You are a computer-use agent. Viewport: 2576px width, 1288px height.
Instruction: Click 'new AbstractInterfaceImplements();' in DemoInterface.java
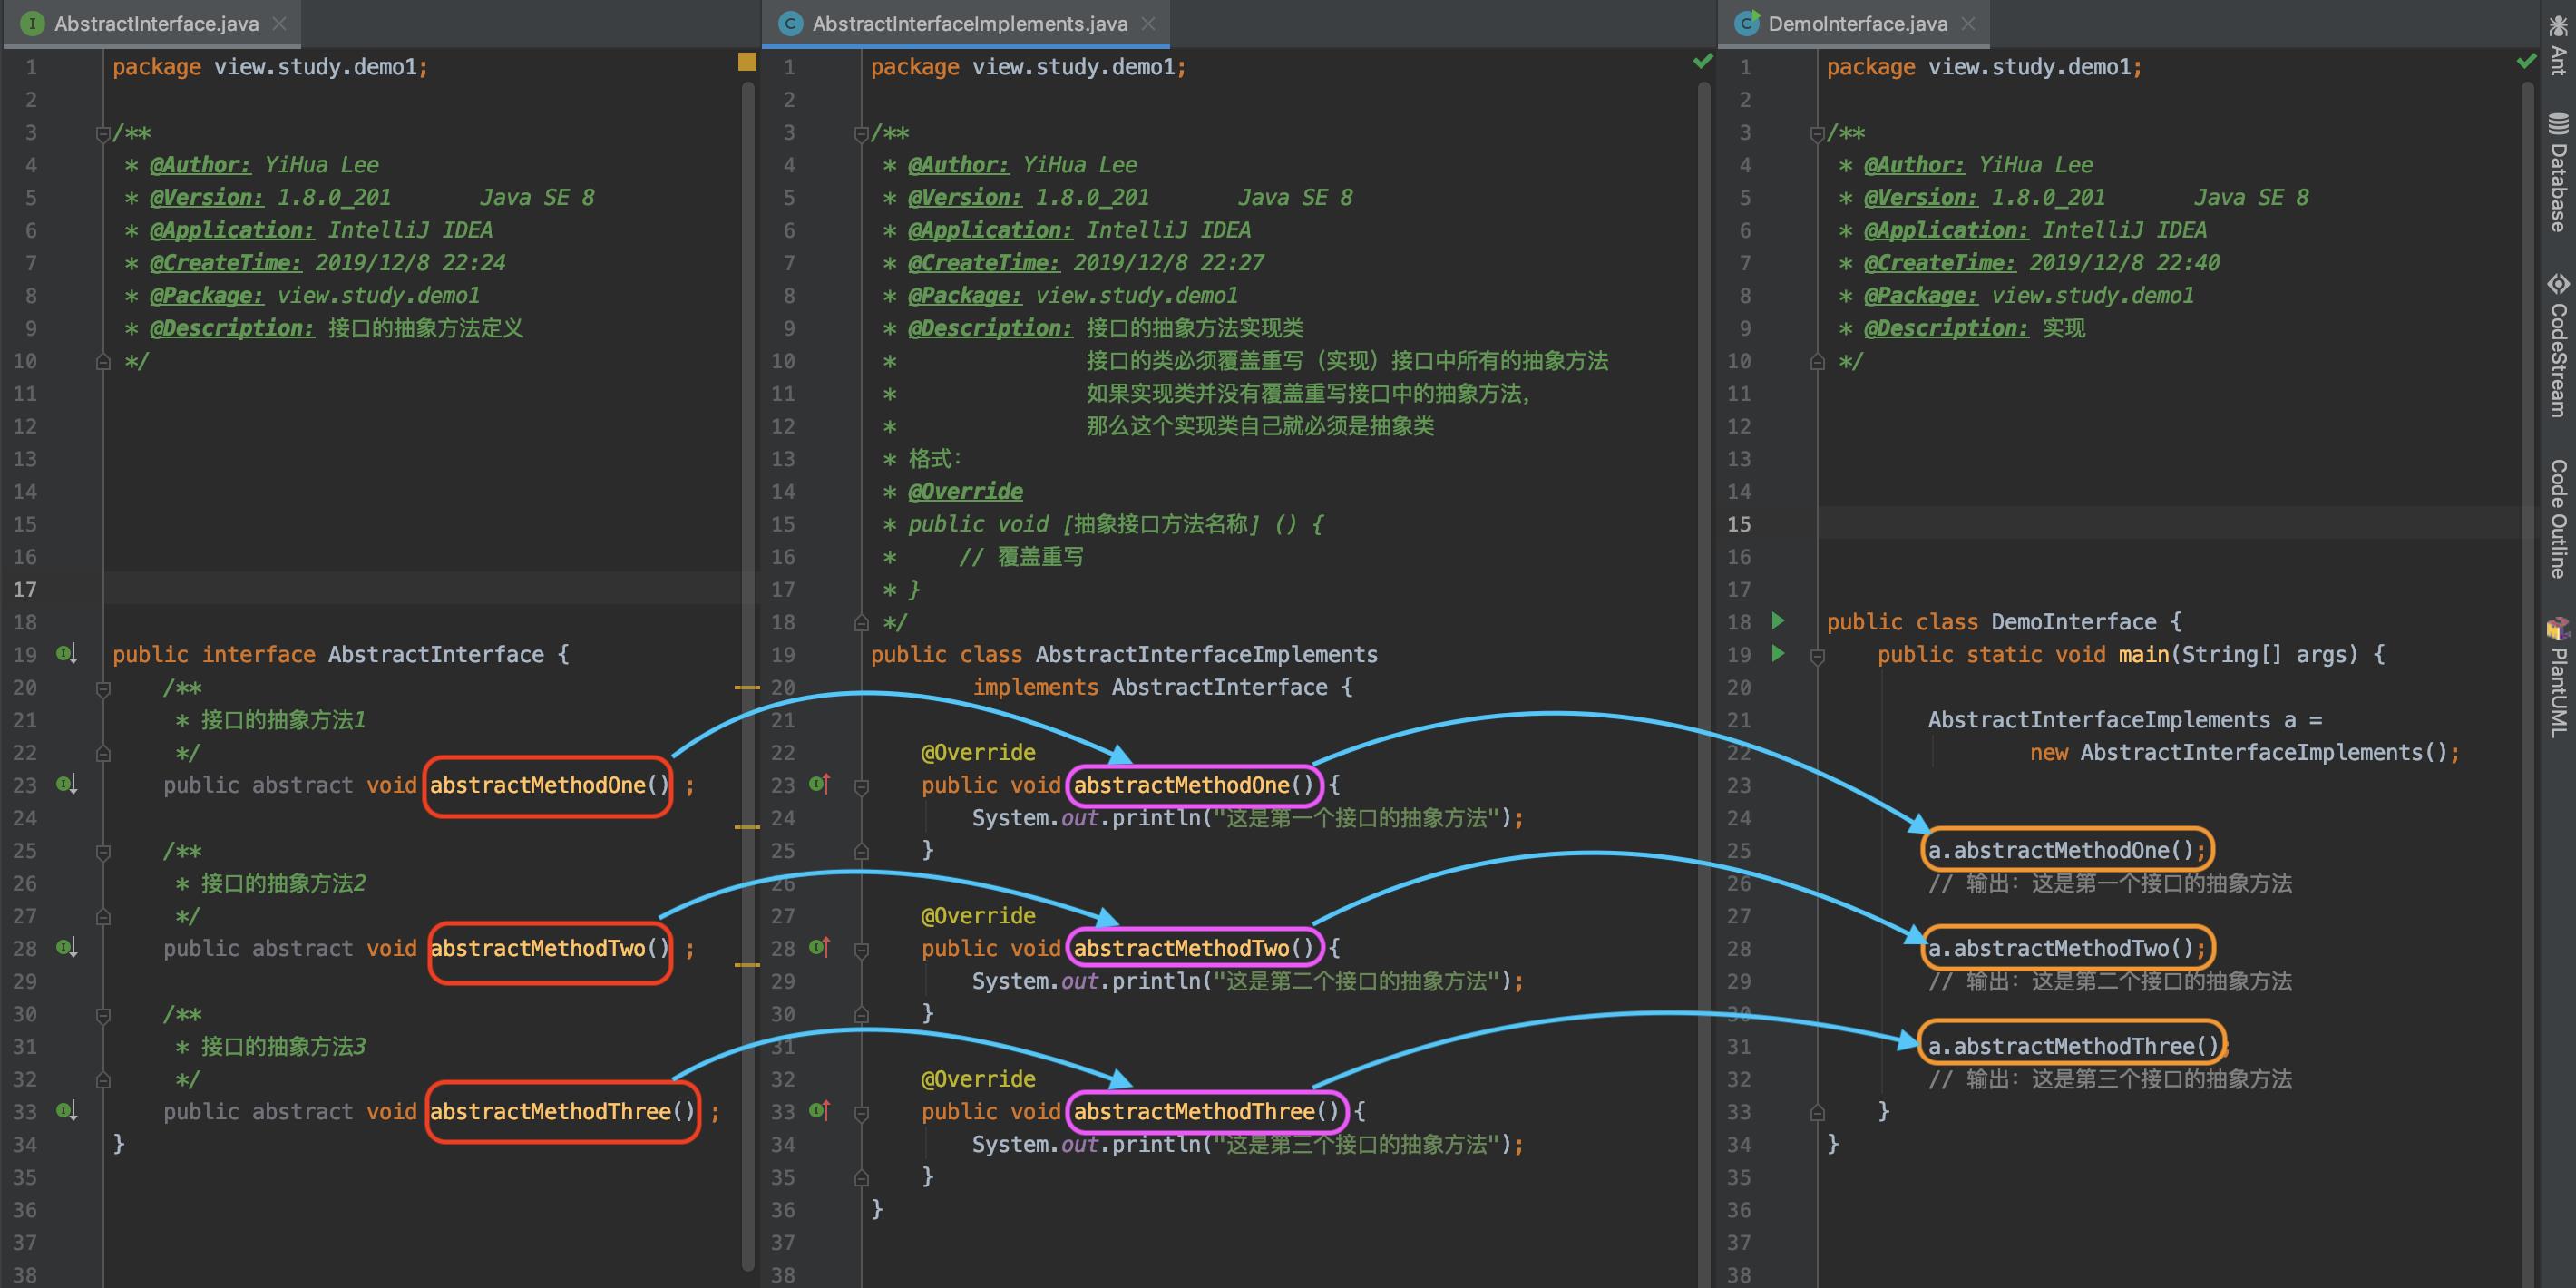tap(2244, 752)
